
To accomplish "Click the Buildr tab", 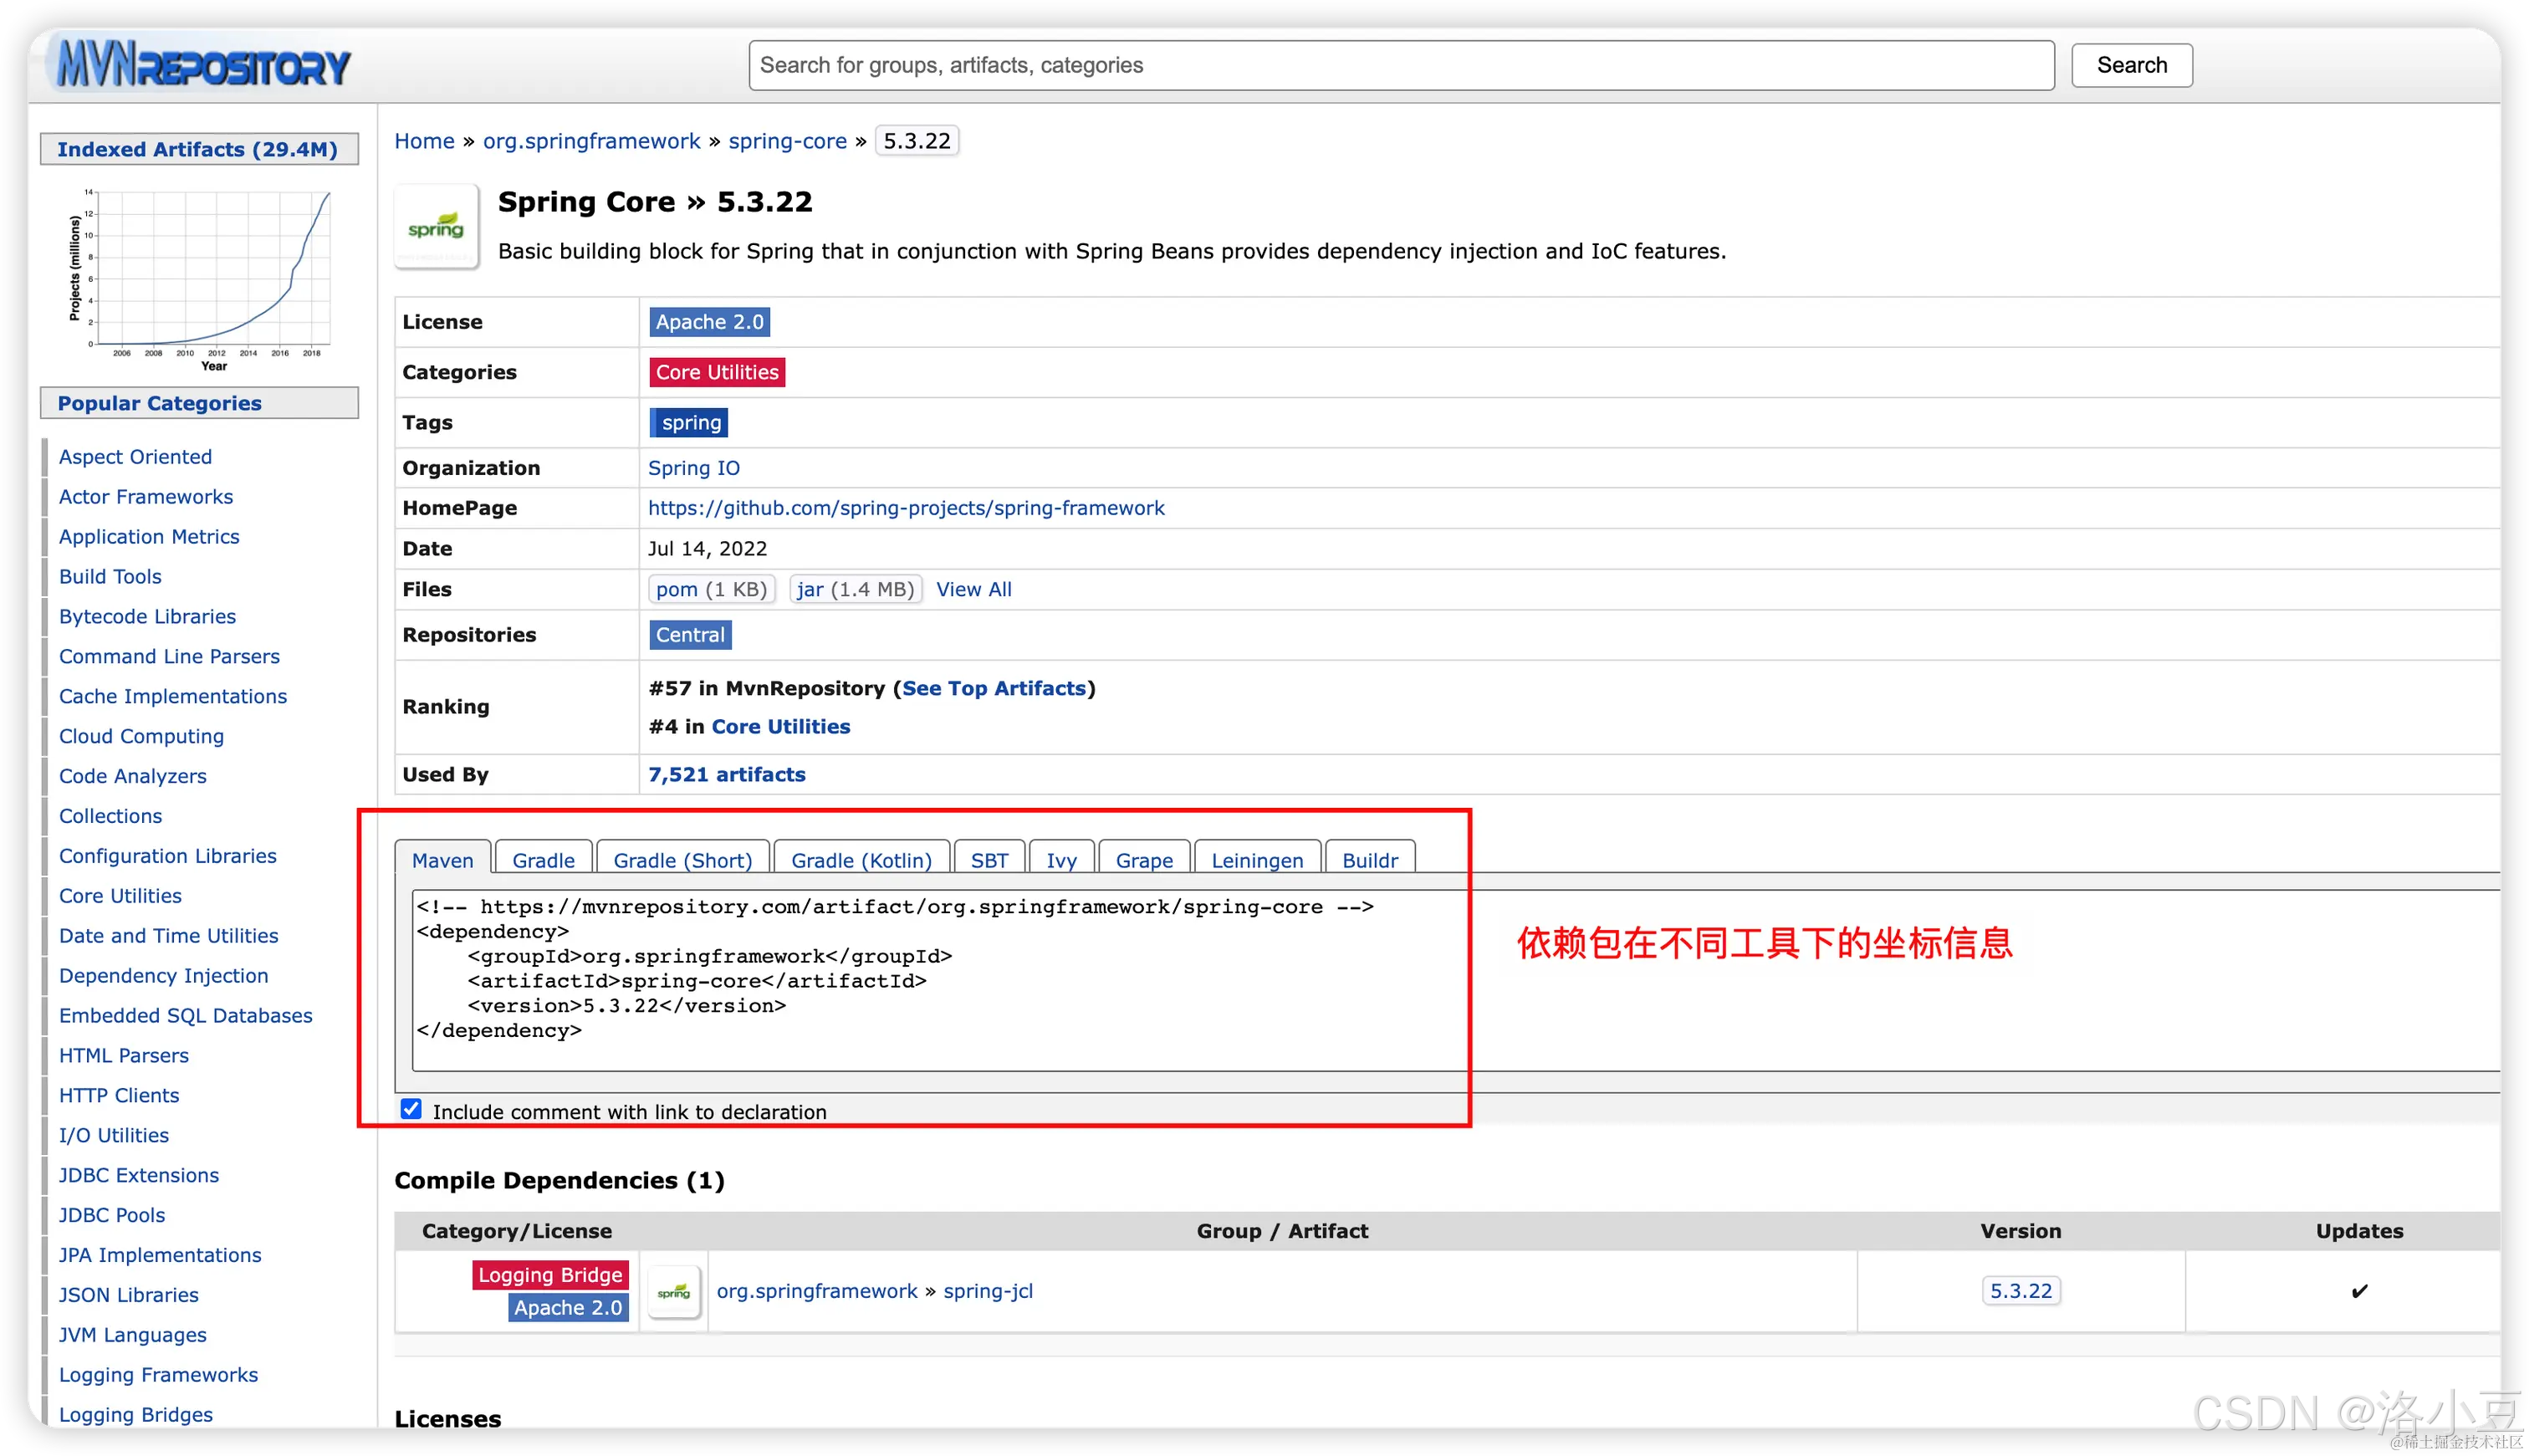I will tap(1372, 858).
